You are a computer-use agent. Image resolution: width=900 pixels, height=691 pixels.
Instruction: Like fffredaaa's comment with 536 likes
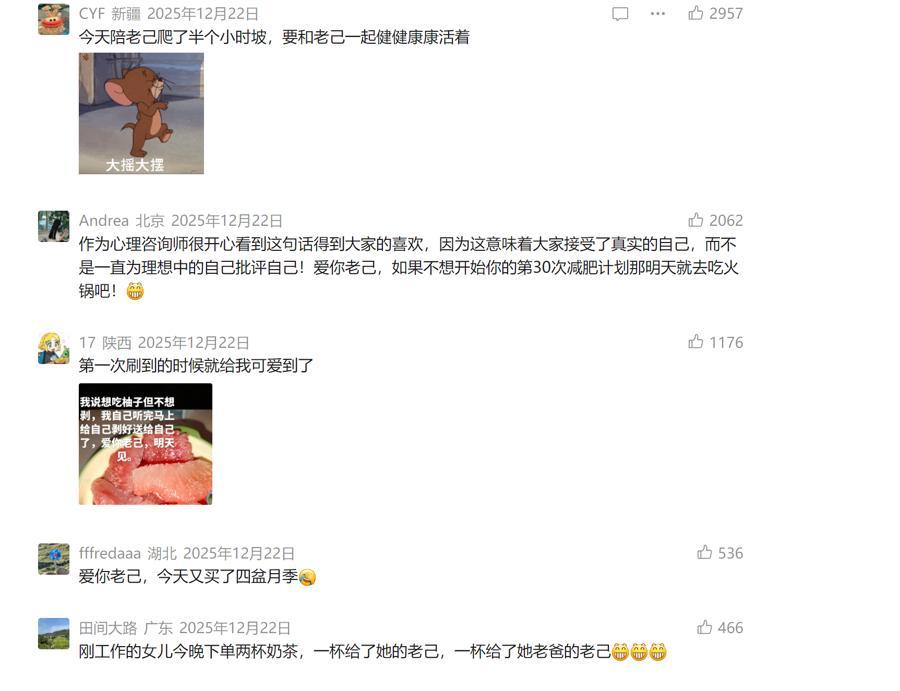click(704, 552)
